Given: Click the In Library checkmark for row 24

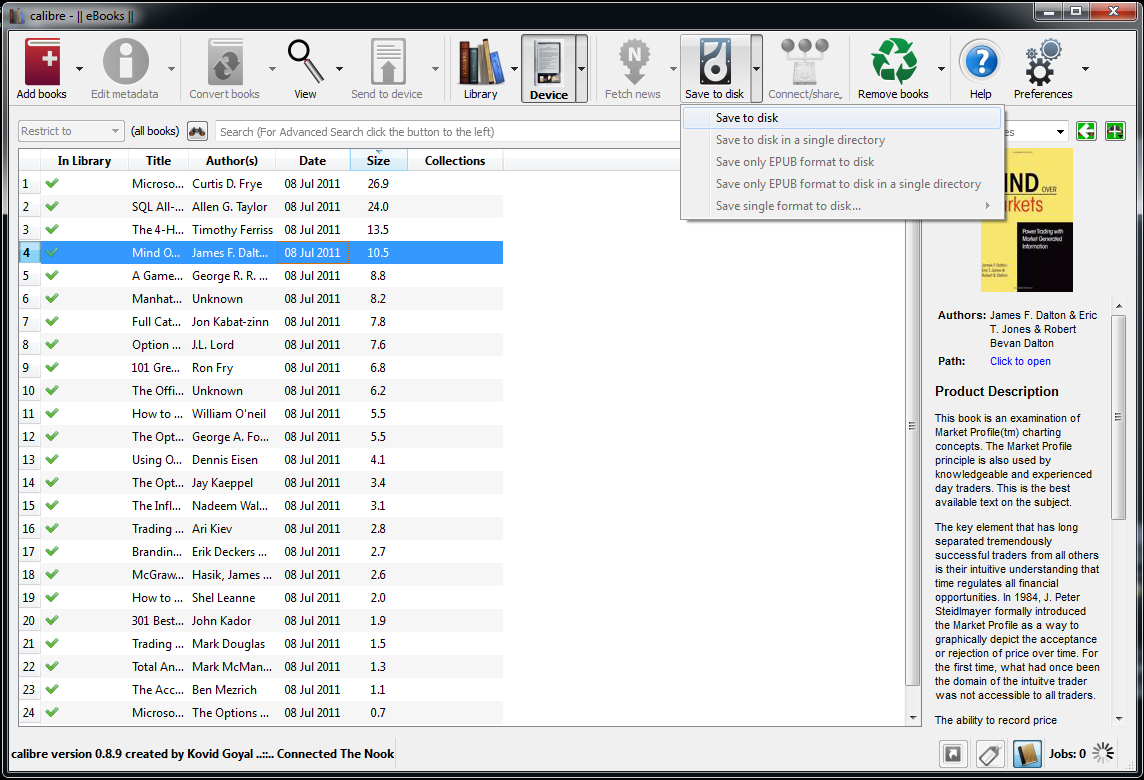Looking at the screenshot, I should 52,712.
